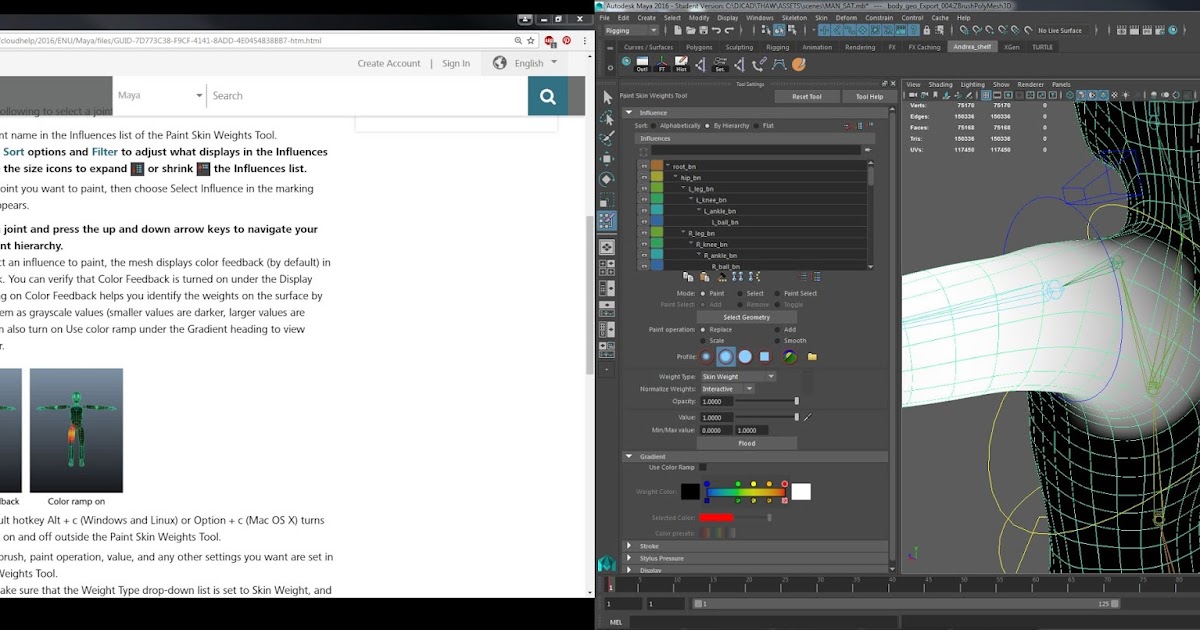Click the globe language icon in browser page
The width and height of the screenshot is (1200, 630).
pos(500,63)
